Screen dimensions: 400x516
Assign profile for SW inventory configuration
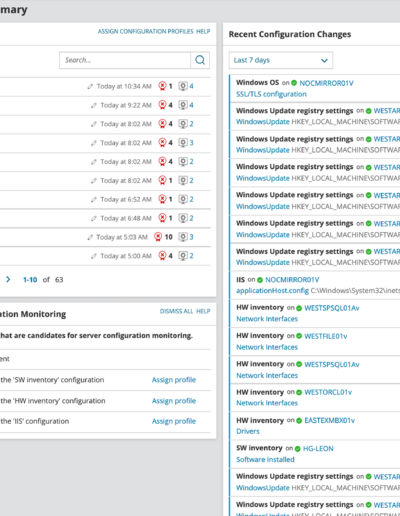174,380
